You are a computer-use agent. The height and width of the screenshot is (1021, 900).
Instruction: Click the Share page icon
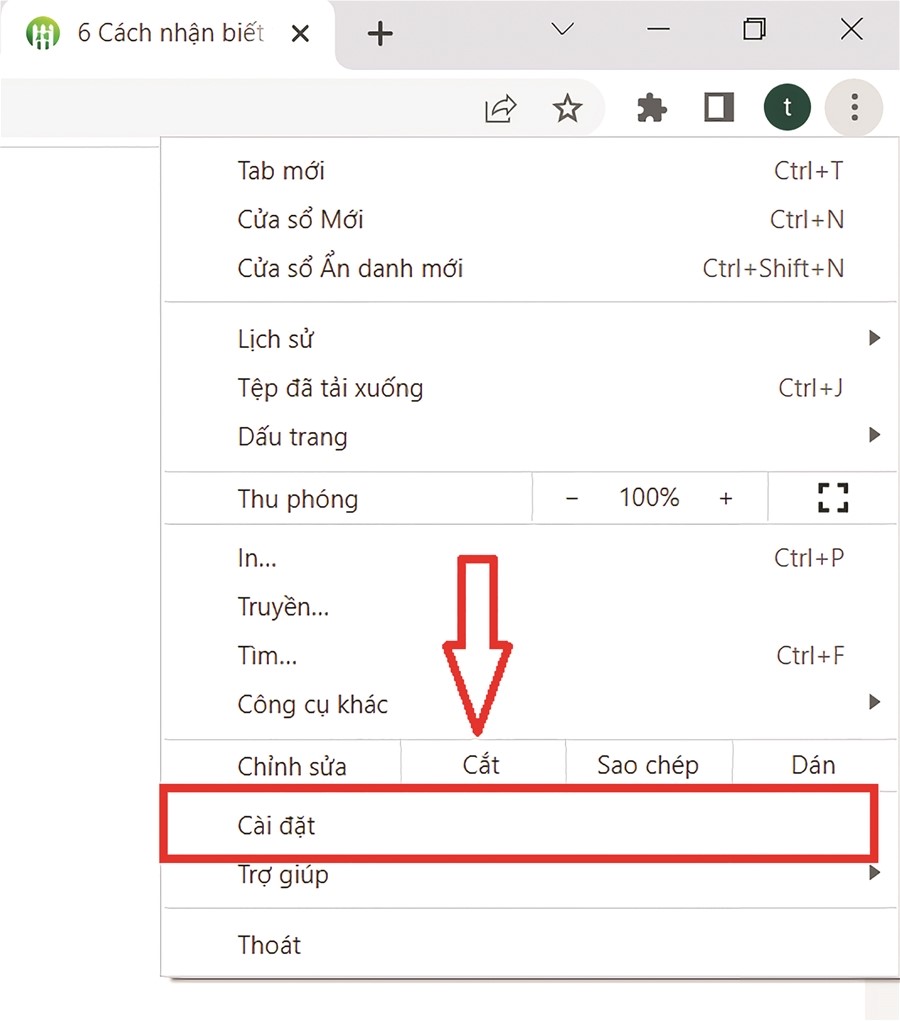pos(501,108)
